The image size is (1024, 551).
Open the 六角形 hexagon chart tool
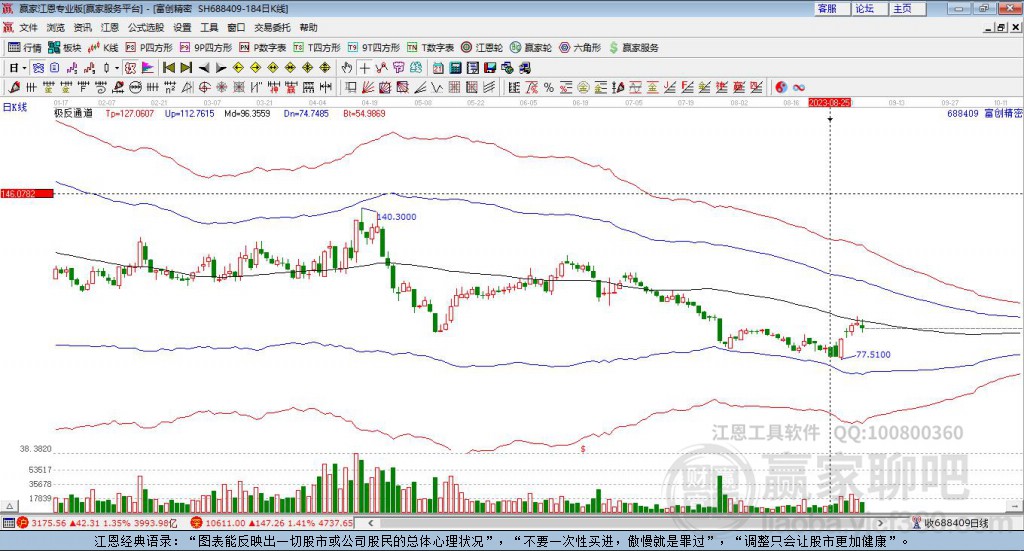[x=580, y=48]
